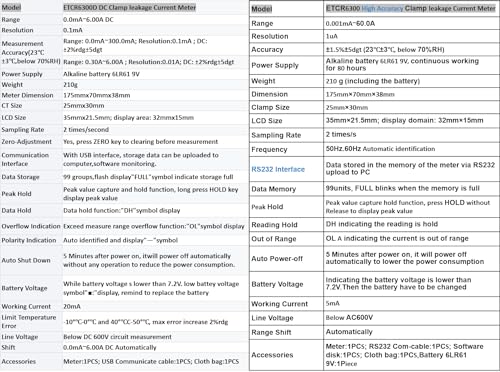
Task: Select the '210g' weight value
Action: pos(70,85)
